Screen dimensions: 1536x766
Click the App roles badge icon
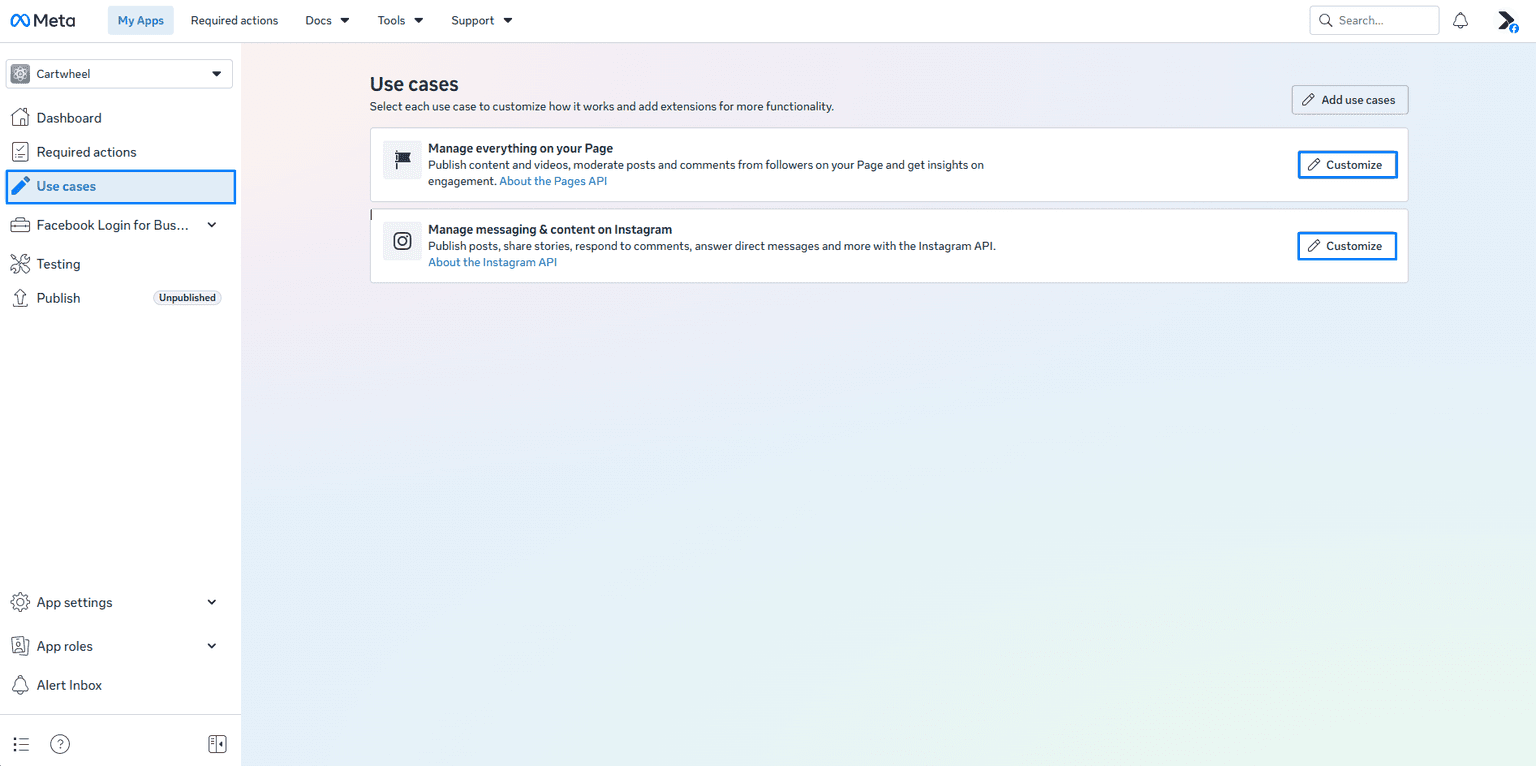pos(19,646)
